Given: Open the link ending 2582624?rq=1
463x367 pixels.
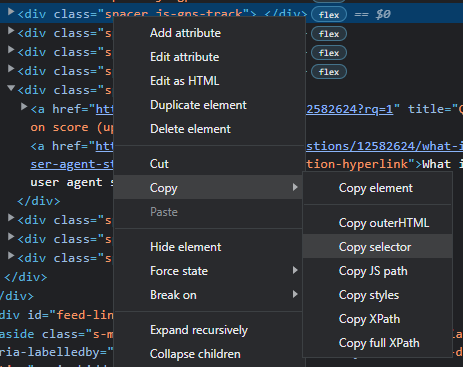Looking at the screenshot, I should 350,109.
